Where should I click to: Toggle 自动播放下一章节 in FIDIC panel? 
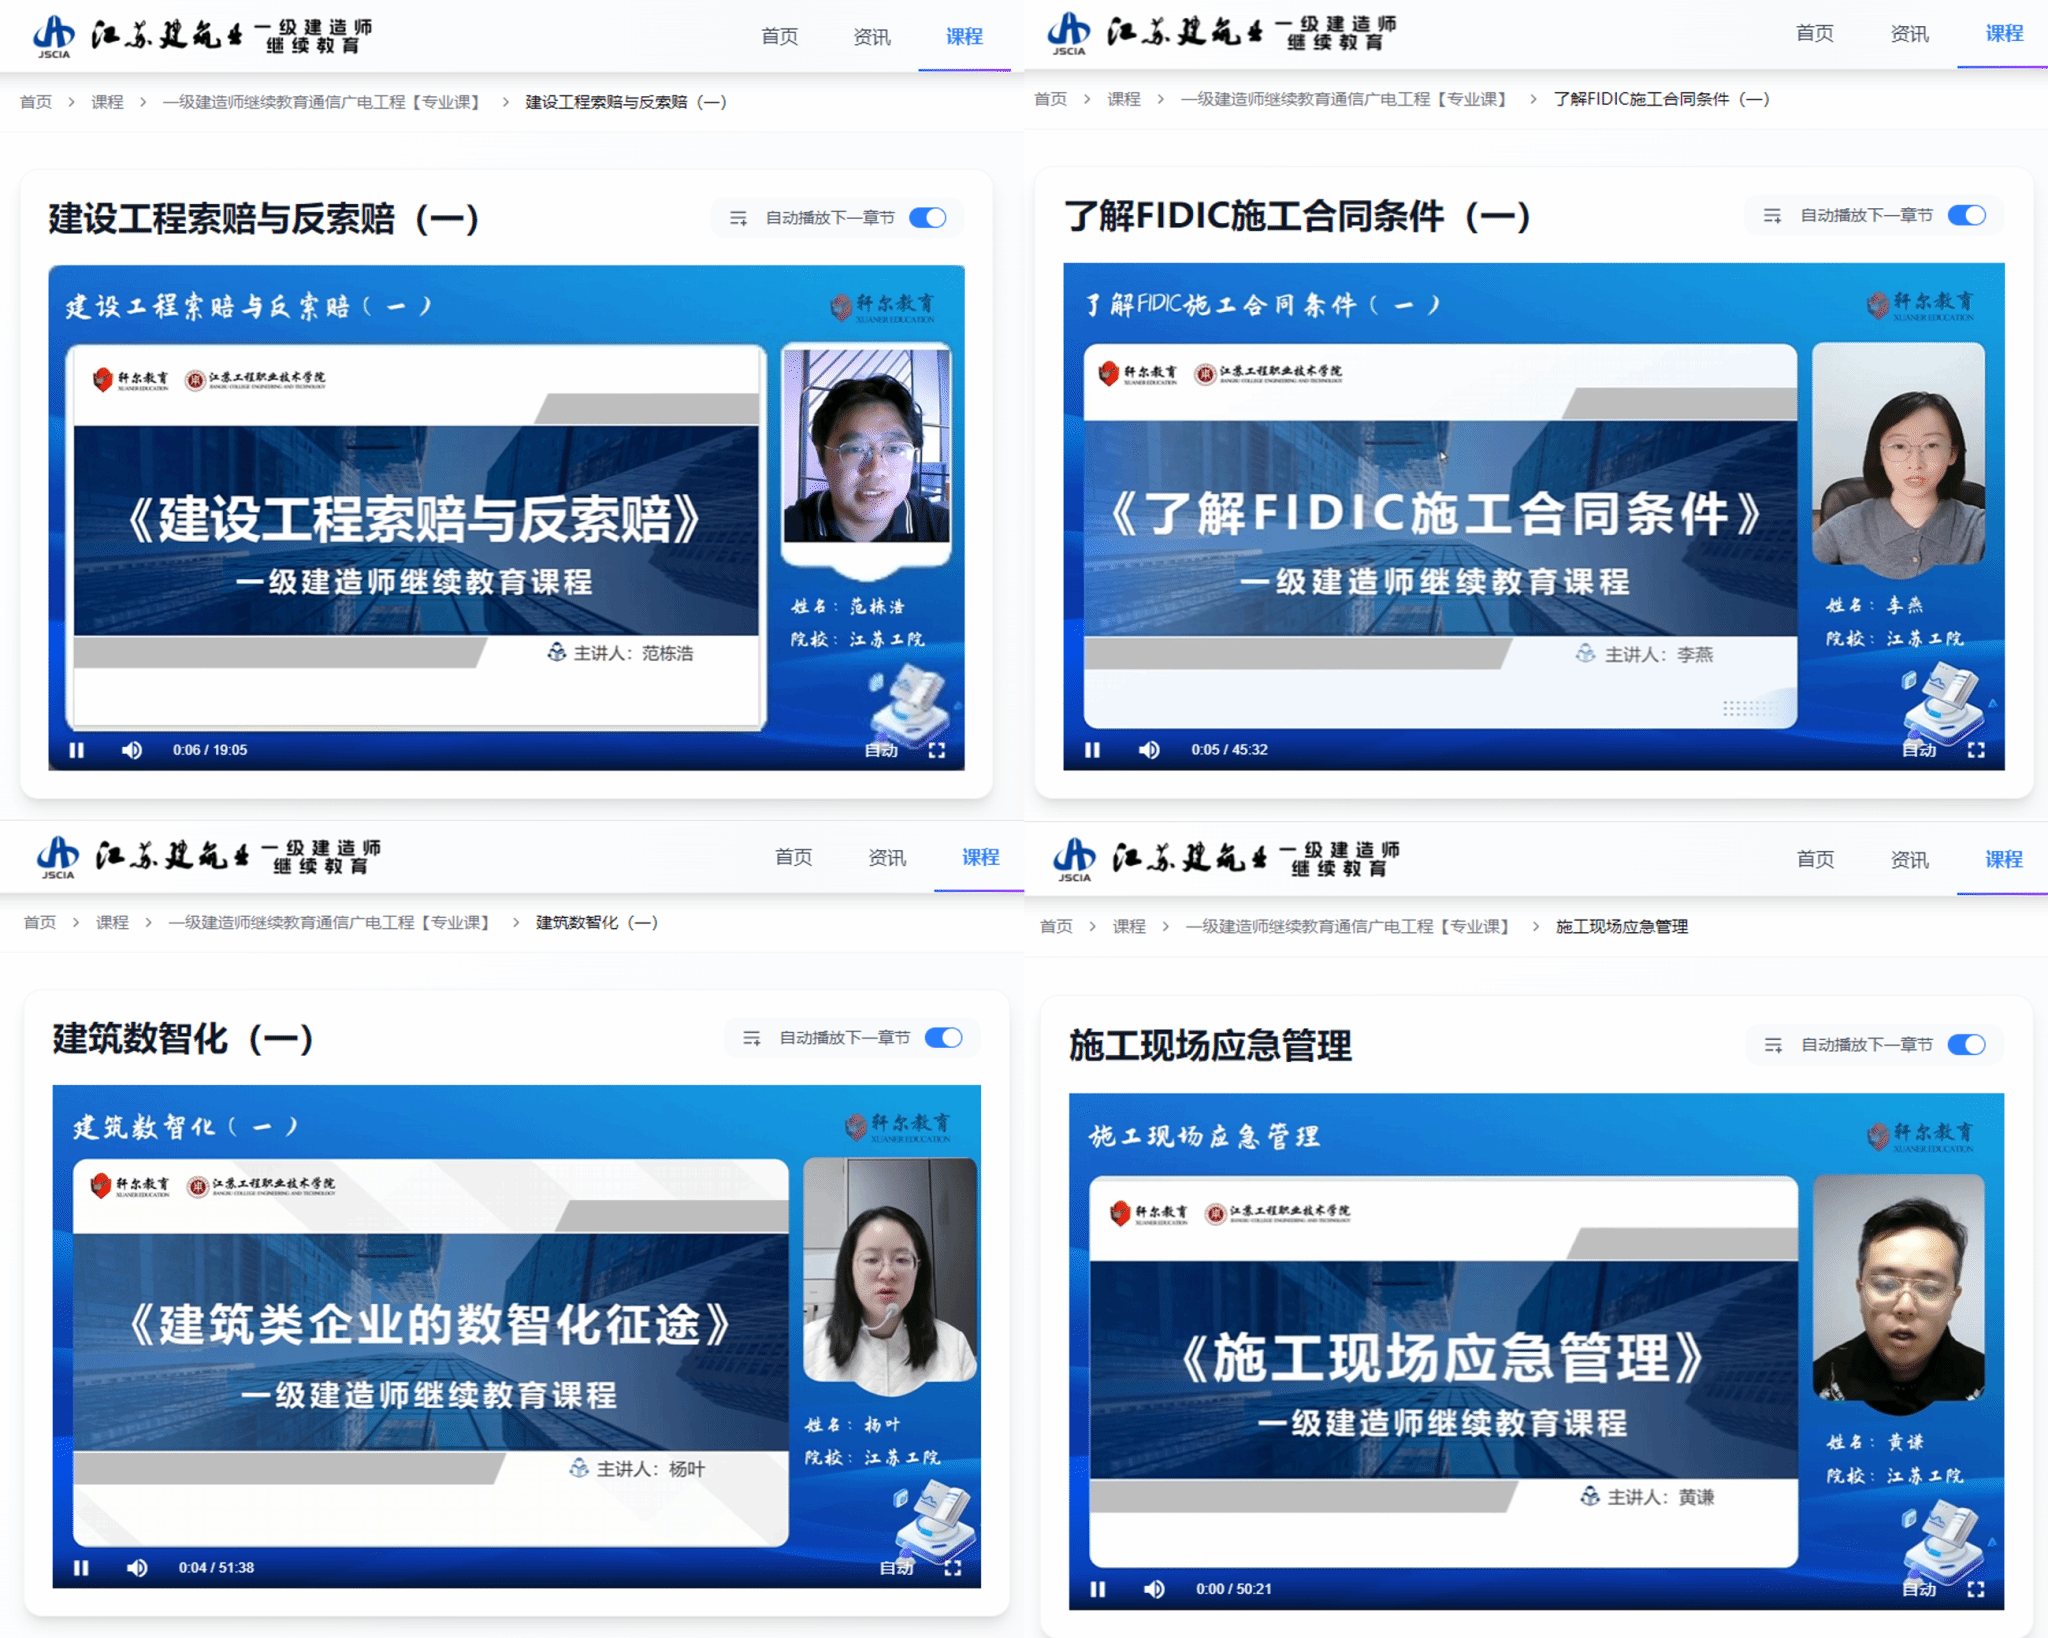[x=1966, y=216]
